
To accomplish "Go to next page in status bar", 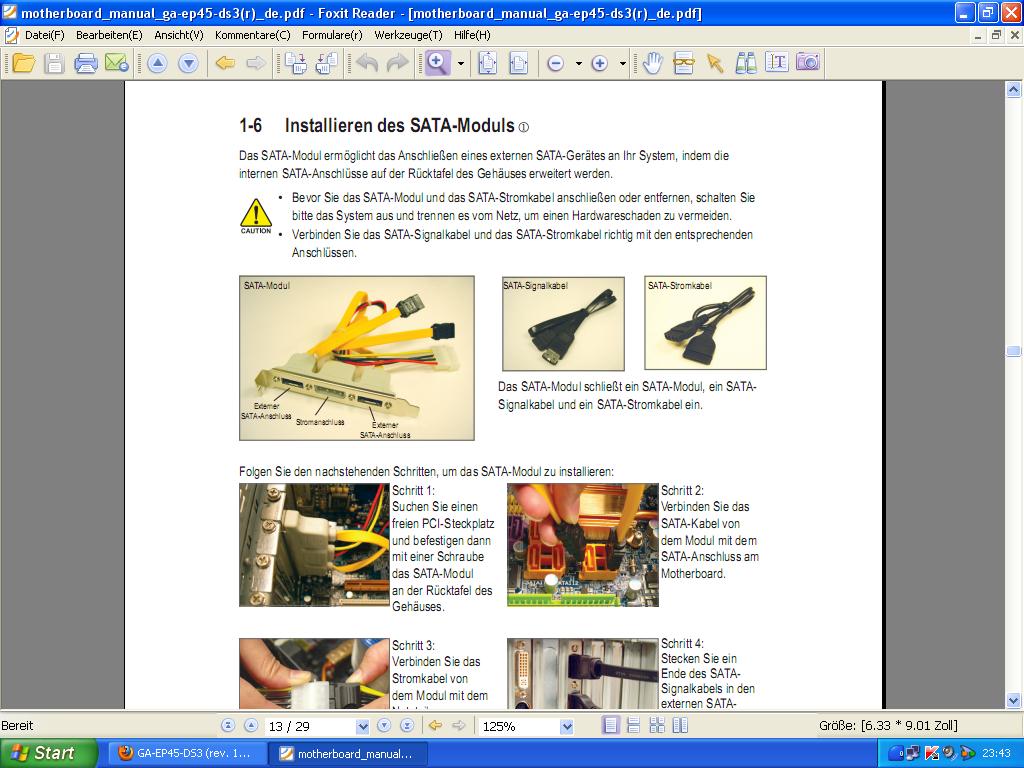I will click(384, 726).
